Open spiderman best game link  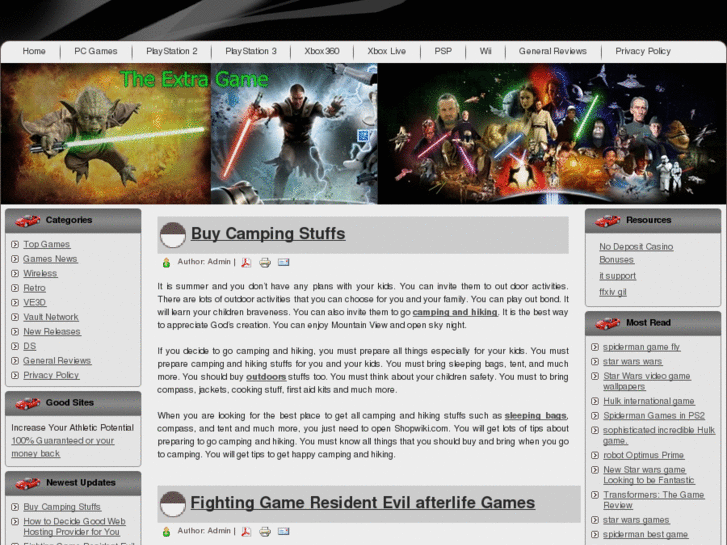645,535
